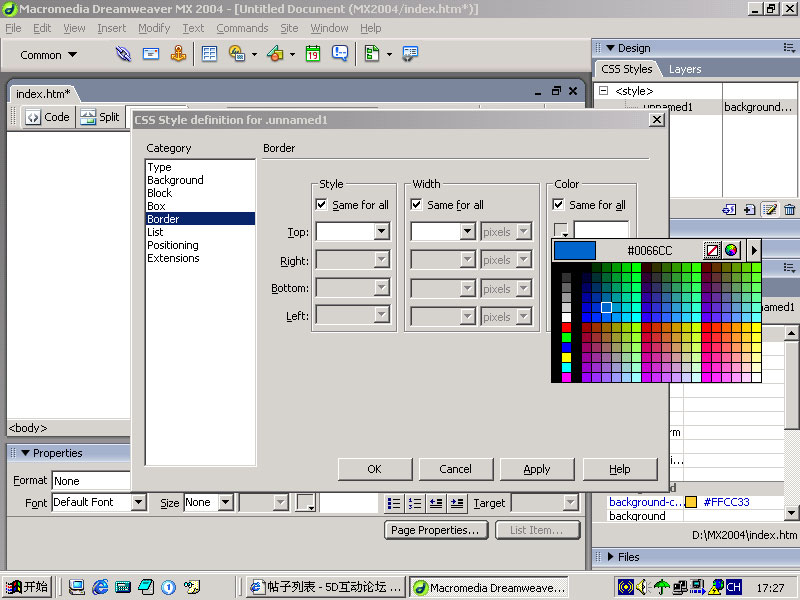Image resolution: width=800 pixels, height=600 pixels.
Task: Click the 开始 Start button
Action: (27, 587)
